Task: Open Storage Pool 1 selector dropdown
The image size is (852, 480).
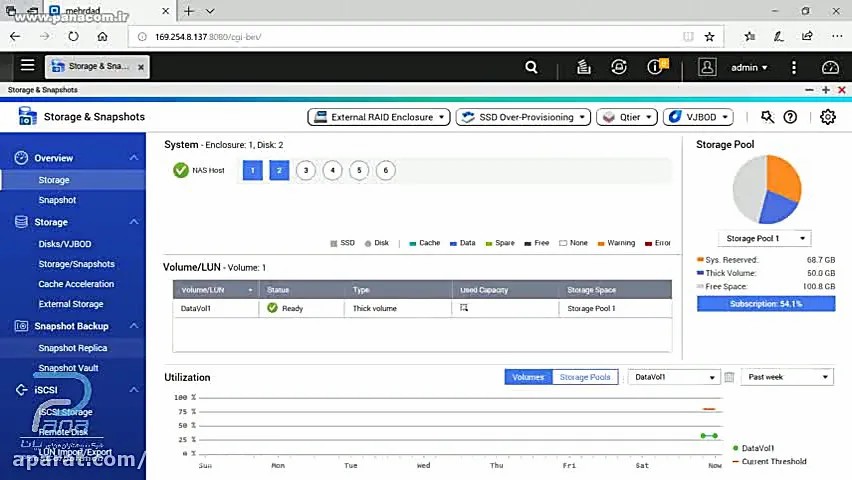Action: (765, 238)
